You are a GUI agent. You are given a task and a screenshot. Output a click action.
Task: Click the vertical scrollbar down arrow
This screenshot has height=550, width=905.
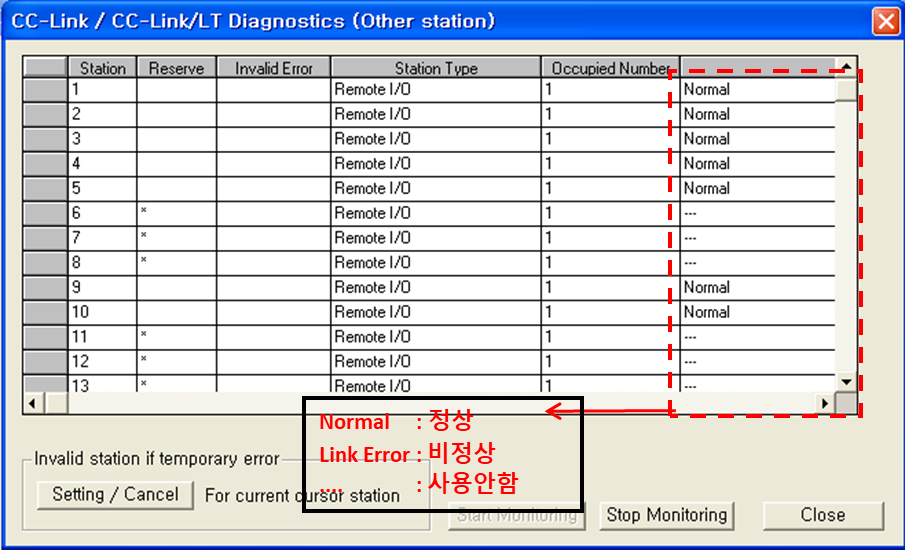[846, 382]
